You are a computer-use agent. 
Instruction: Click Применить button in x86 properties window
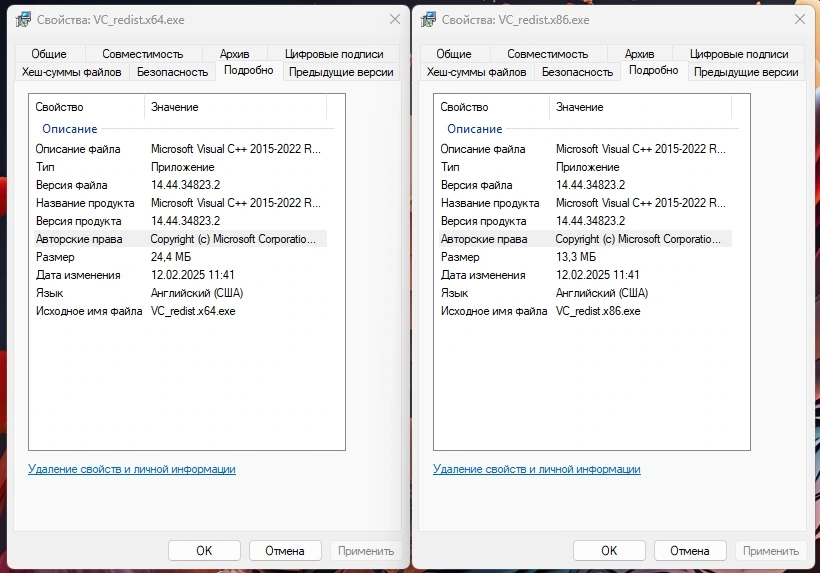tap(771, 551)
